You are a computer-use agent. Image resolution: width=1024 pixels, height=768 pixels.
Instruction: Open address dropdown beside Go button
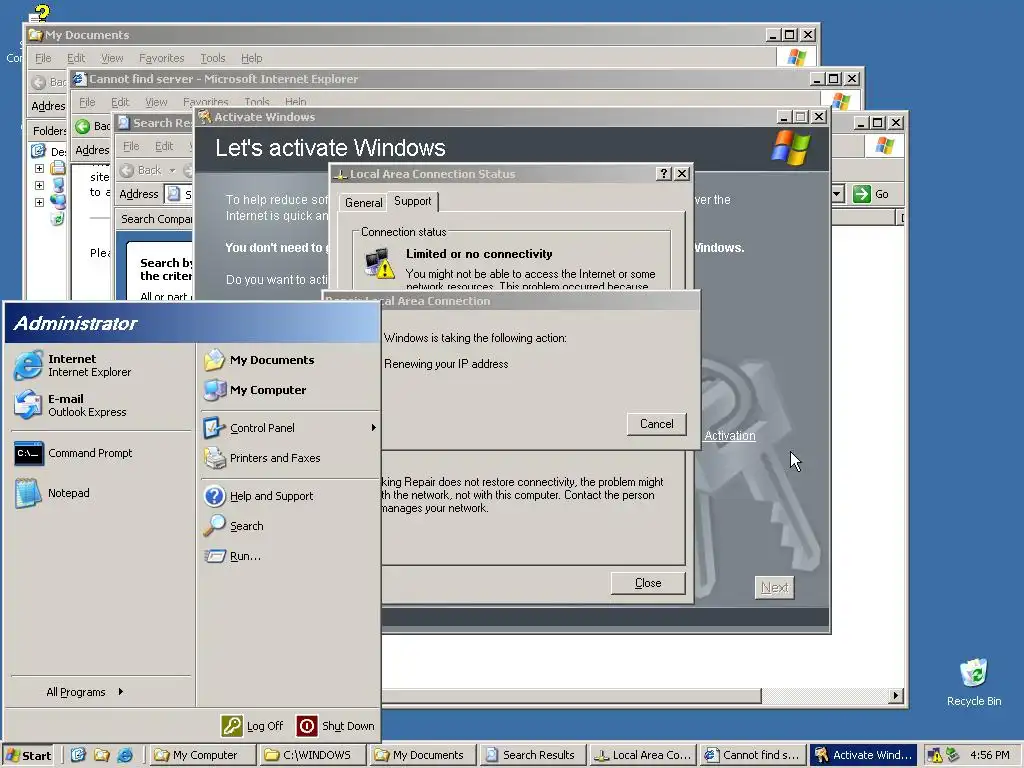click(838, 194)
